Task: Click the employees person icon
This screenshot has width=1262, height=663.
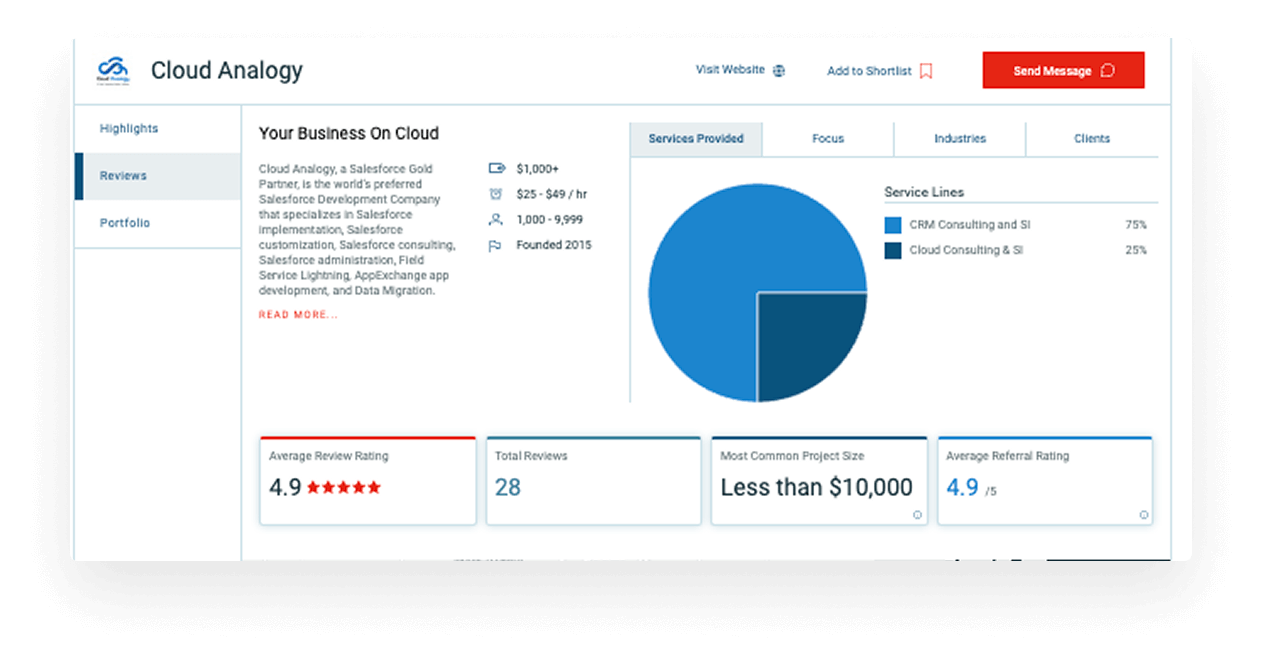Action: 496,219
